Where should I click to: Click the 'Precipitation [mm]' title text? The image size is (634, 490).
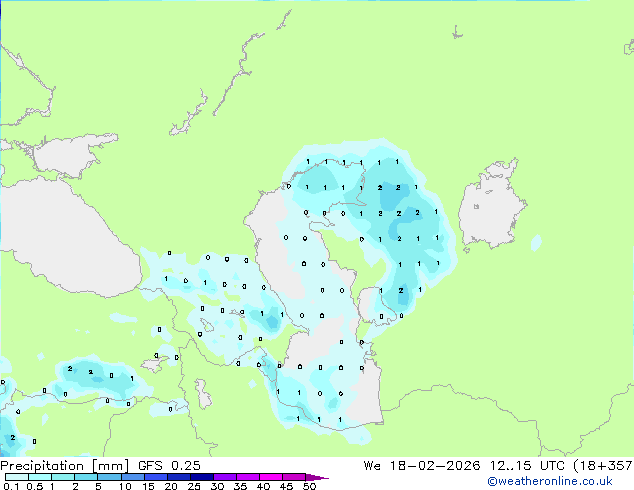pyautogui.click(x=65, y=466)
